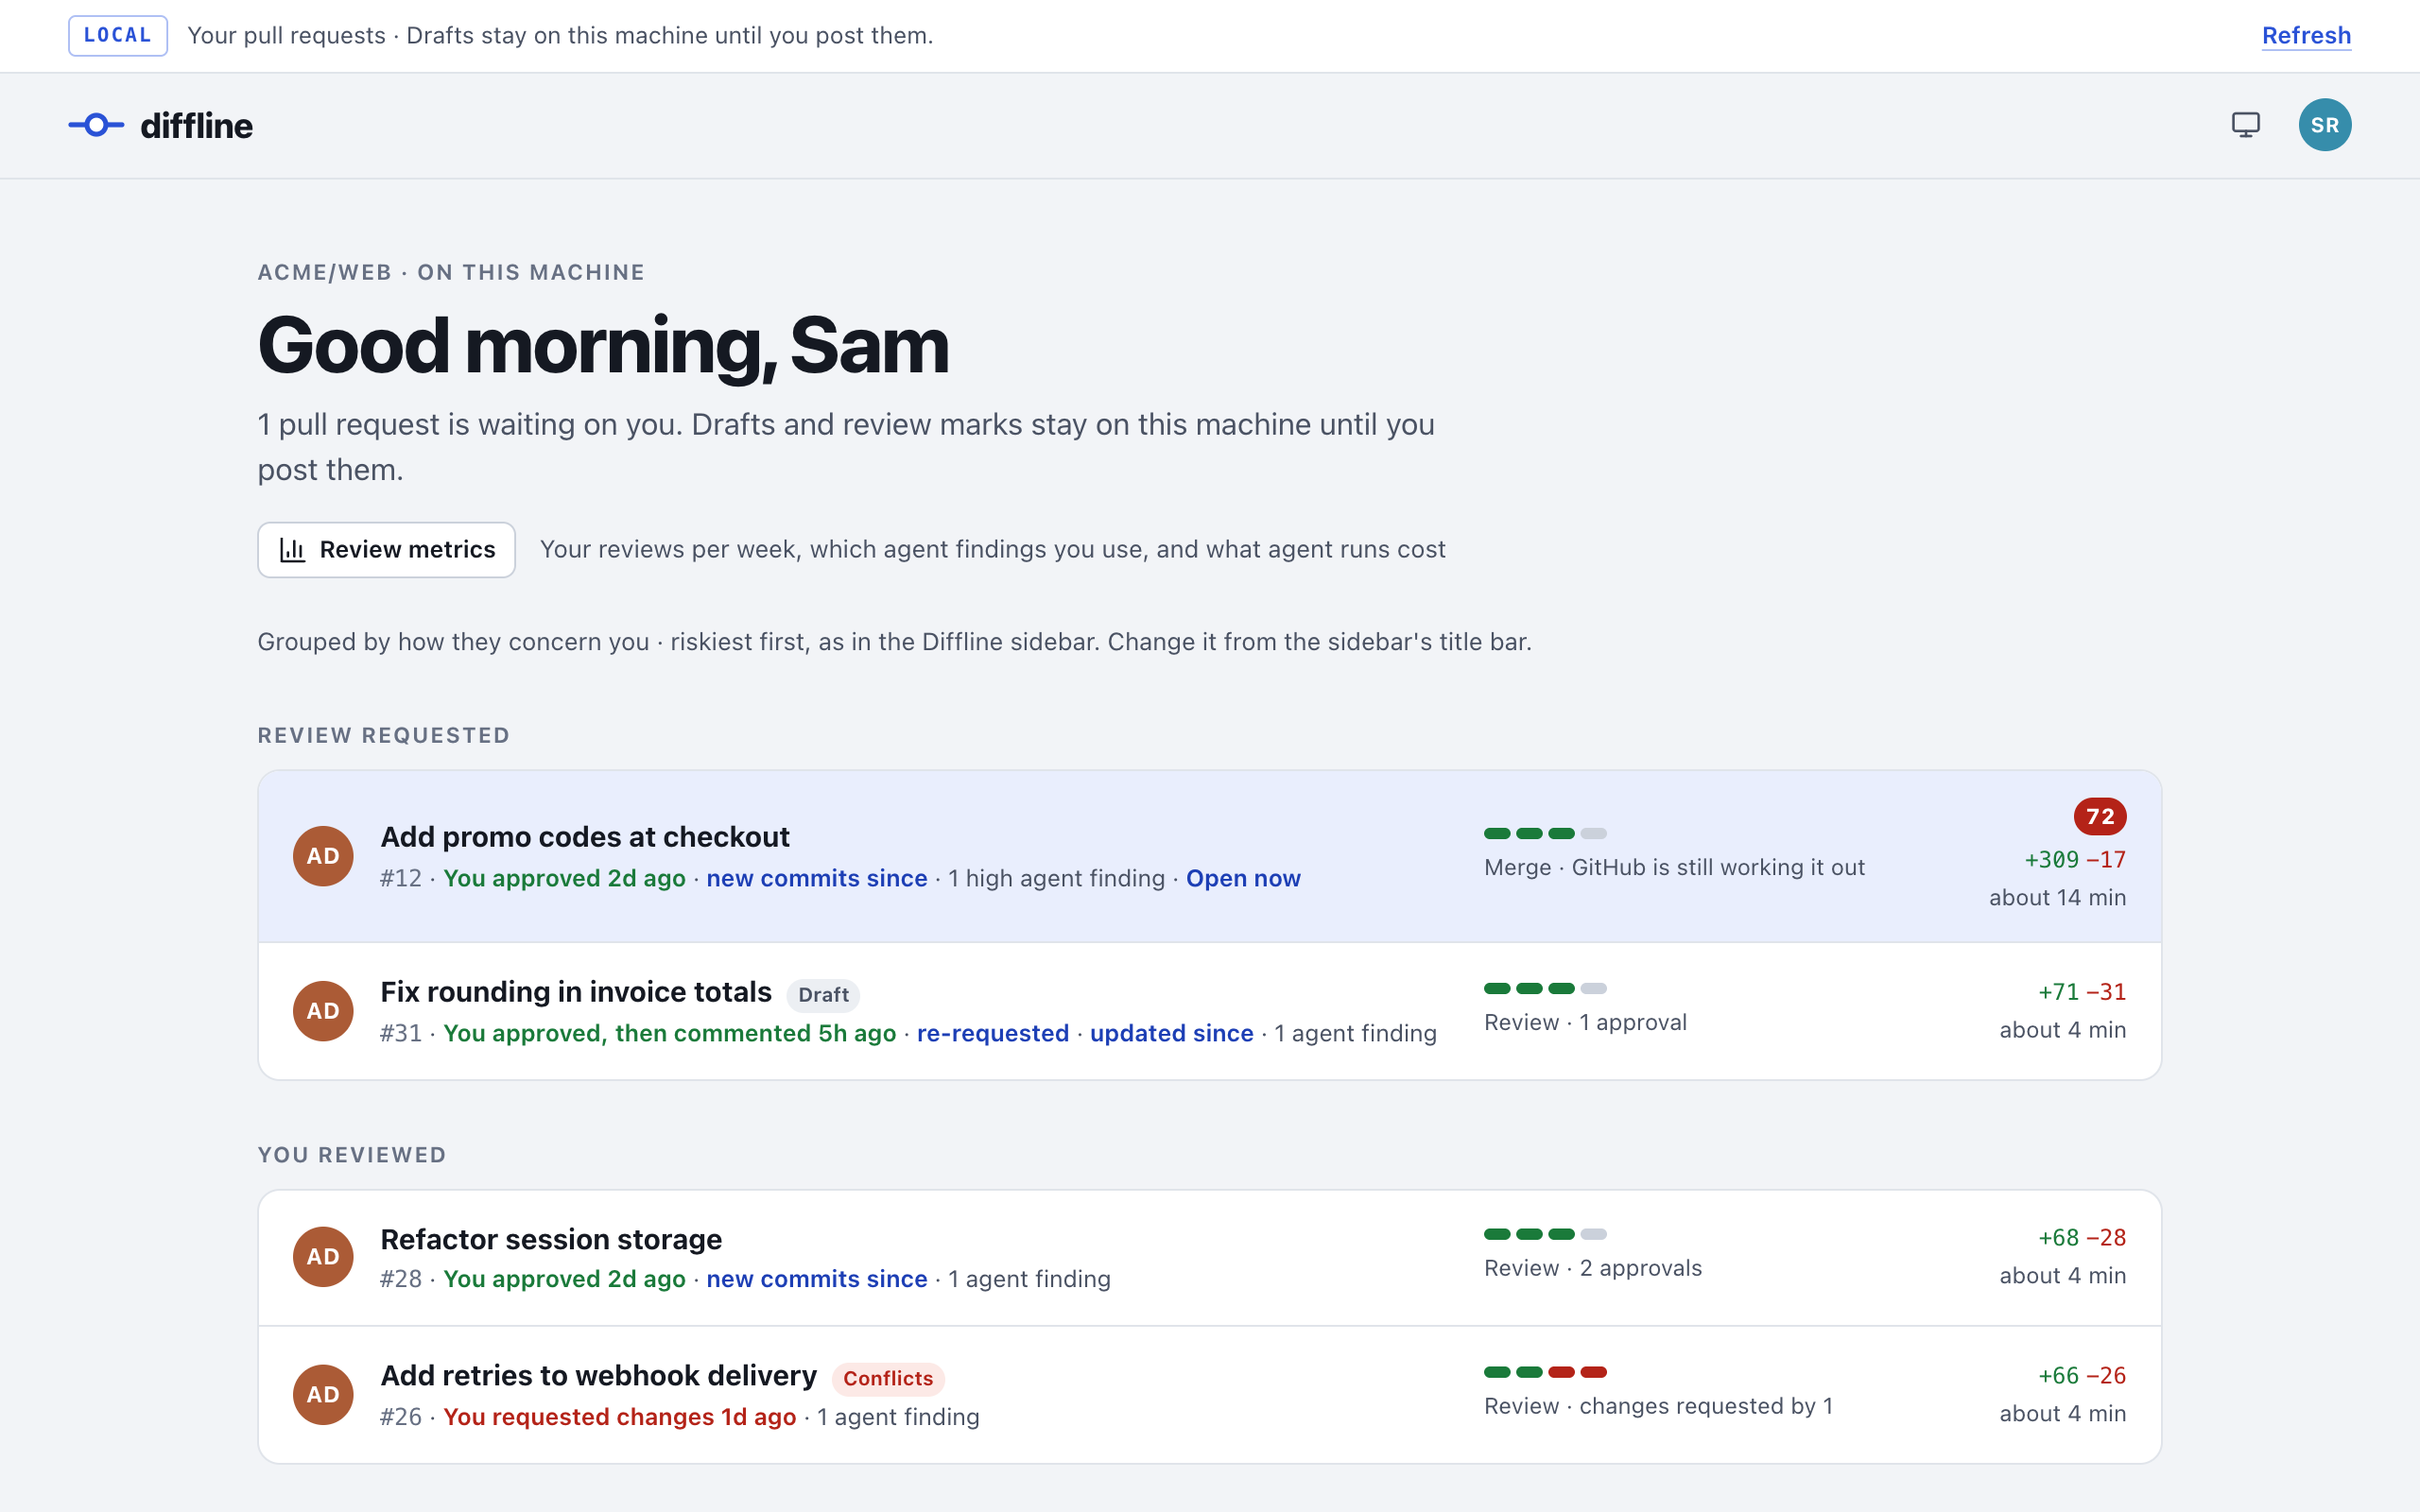The width and height of the screenshot is (2420, 1512).
Task: Open the SR user avatar
Action: pyautogui.click(x=2325, y=125)
